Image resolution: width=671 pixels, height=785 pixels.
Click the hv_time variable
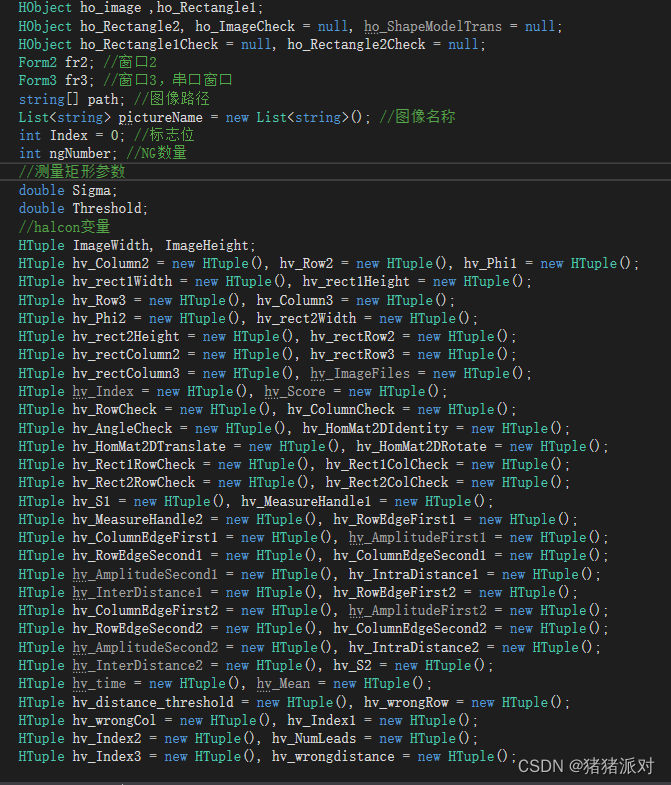click(x=99, y=684)
